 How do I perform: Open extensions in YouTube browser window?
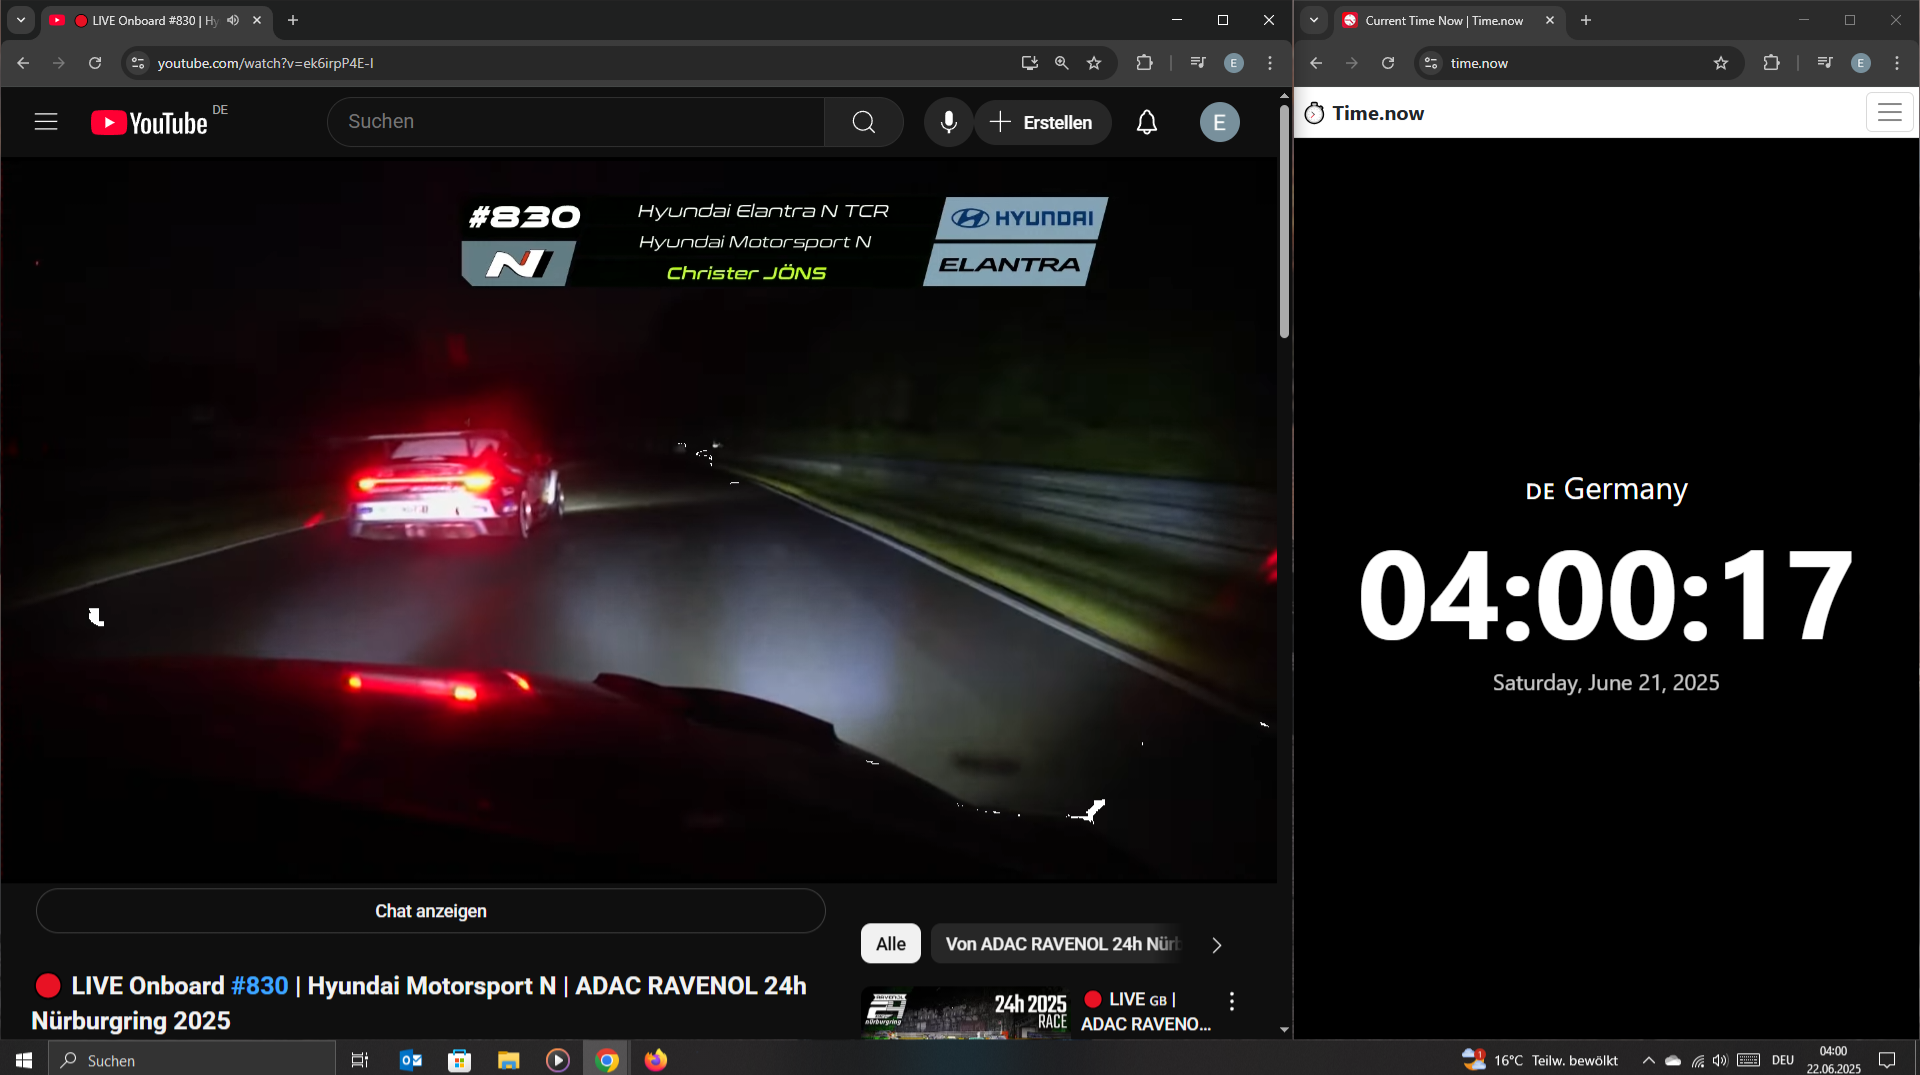[1144, 63]
